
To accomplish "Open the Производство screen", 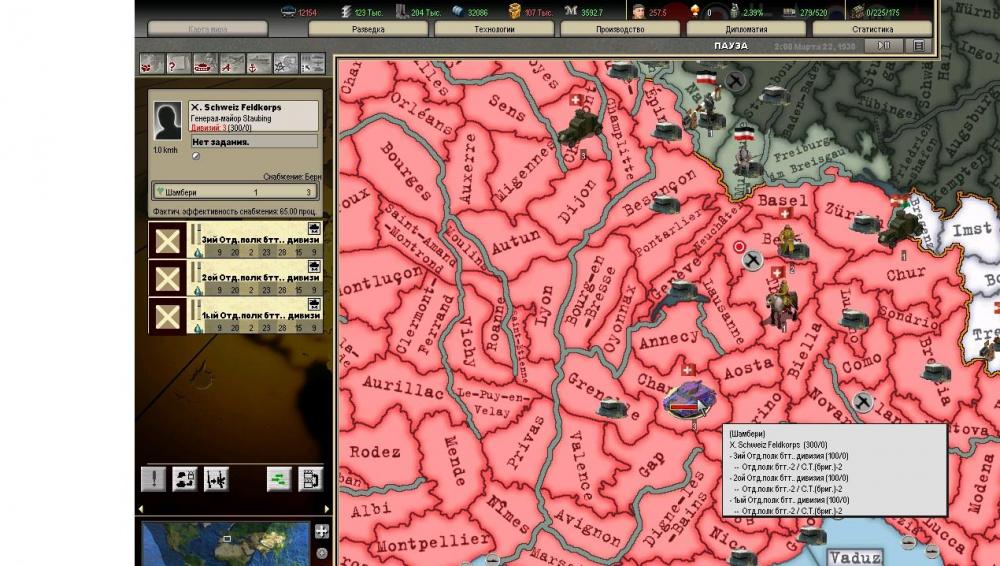I will point(620,30).
